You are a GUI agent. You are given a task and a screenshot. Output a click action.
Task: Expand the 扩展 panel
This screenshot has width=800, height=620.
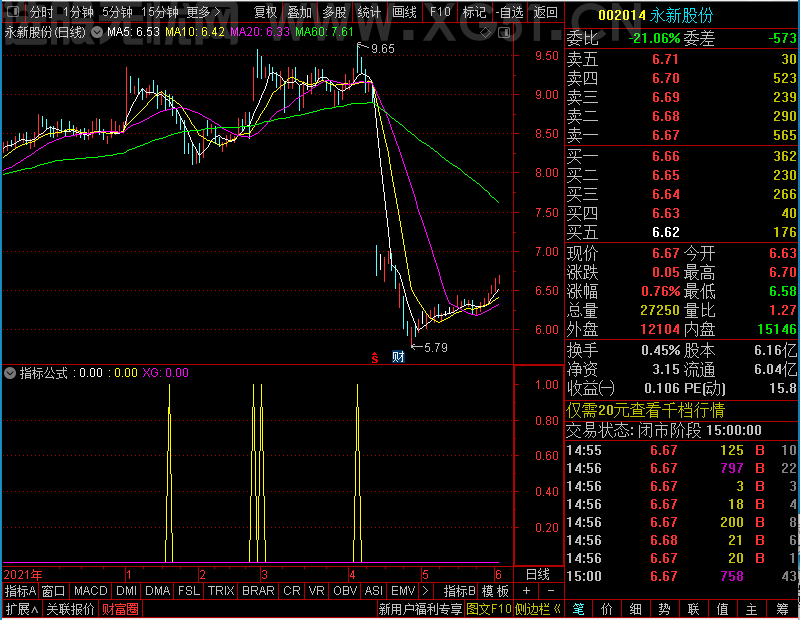22,609
